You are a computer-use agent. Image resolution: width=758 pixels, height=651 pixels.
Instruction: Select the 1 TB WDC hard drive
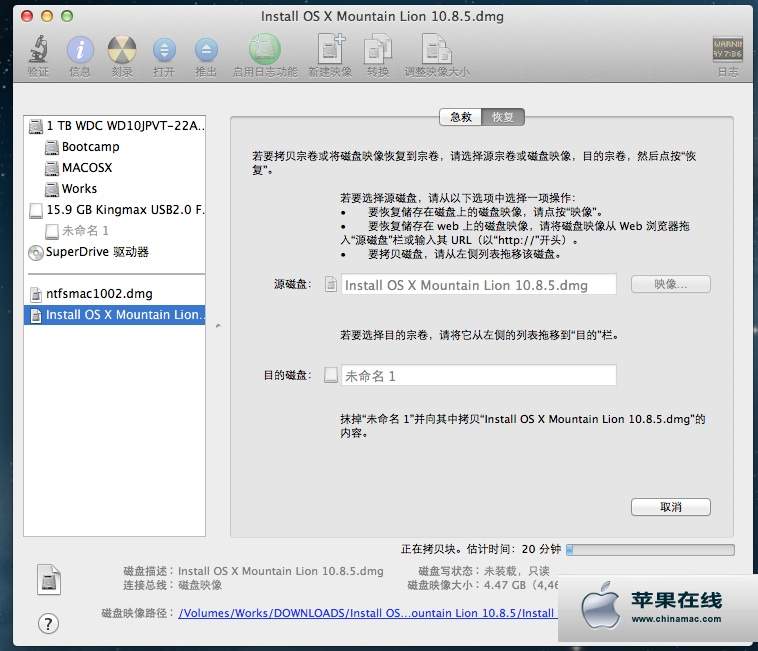pyautogui.click(x=115, y=126)
